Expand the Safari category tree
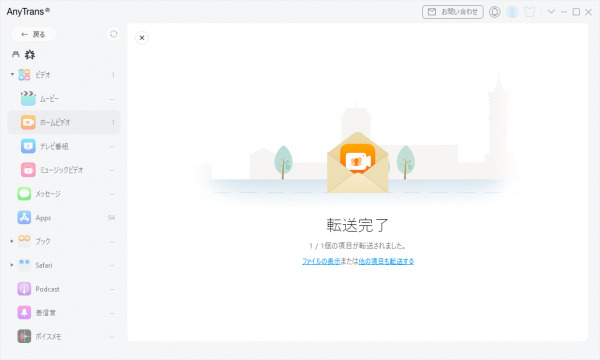This screenshot has height=360, width=600. tap(12, 265)
